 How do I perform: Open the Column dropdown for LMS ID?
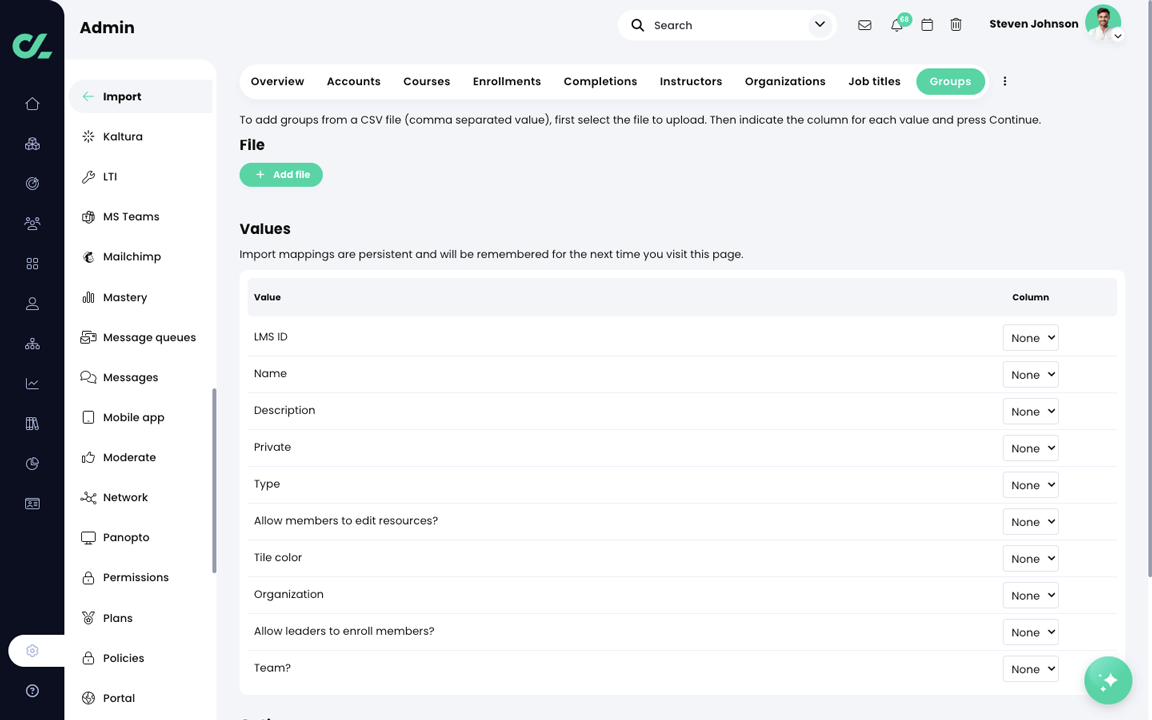[x=1030, y=337]
